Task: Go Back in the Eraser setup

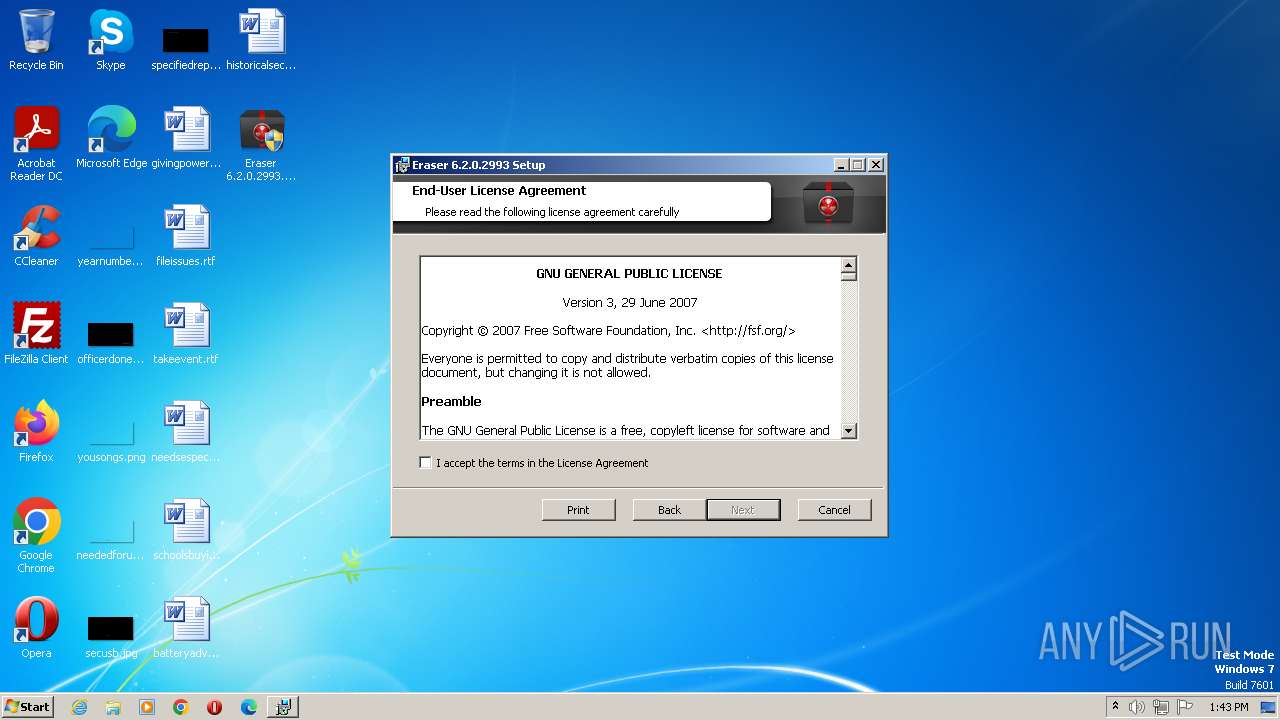Action: pyautogui.click(x=669, y=510)
